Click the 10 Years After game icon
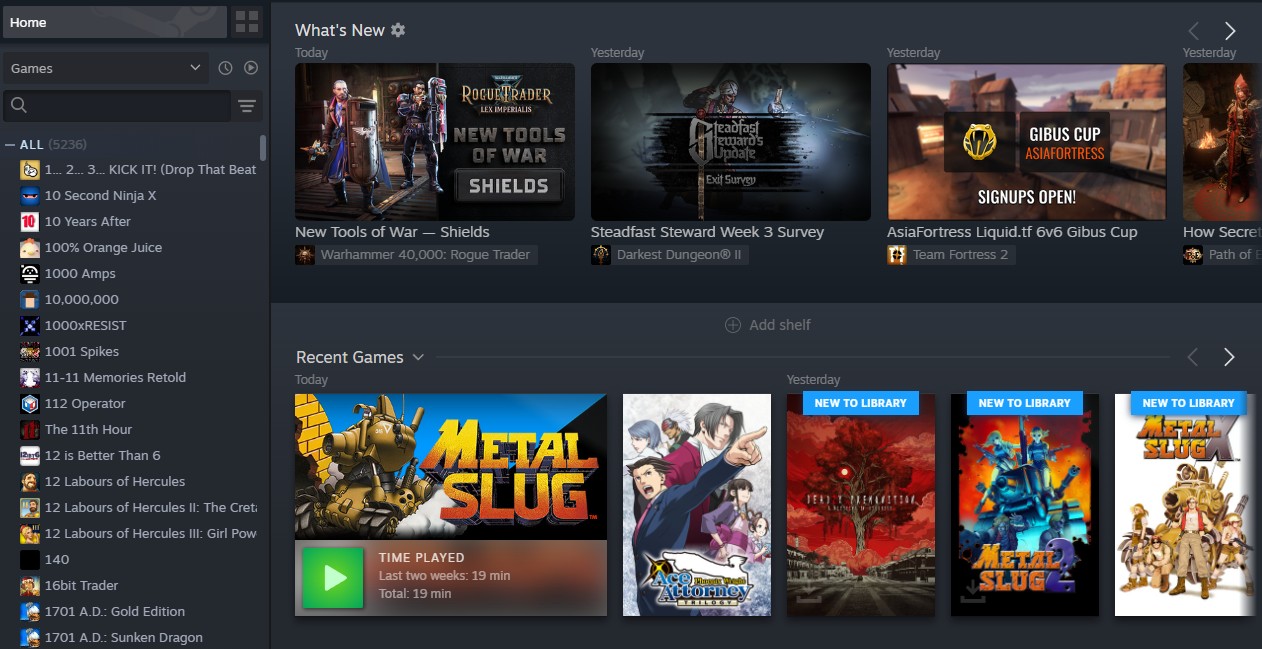This screenshot has width=1262, height=649. [30, 222]
